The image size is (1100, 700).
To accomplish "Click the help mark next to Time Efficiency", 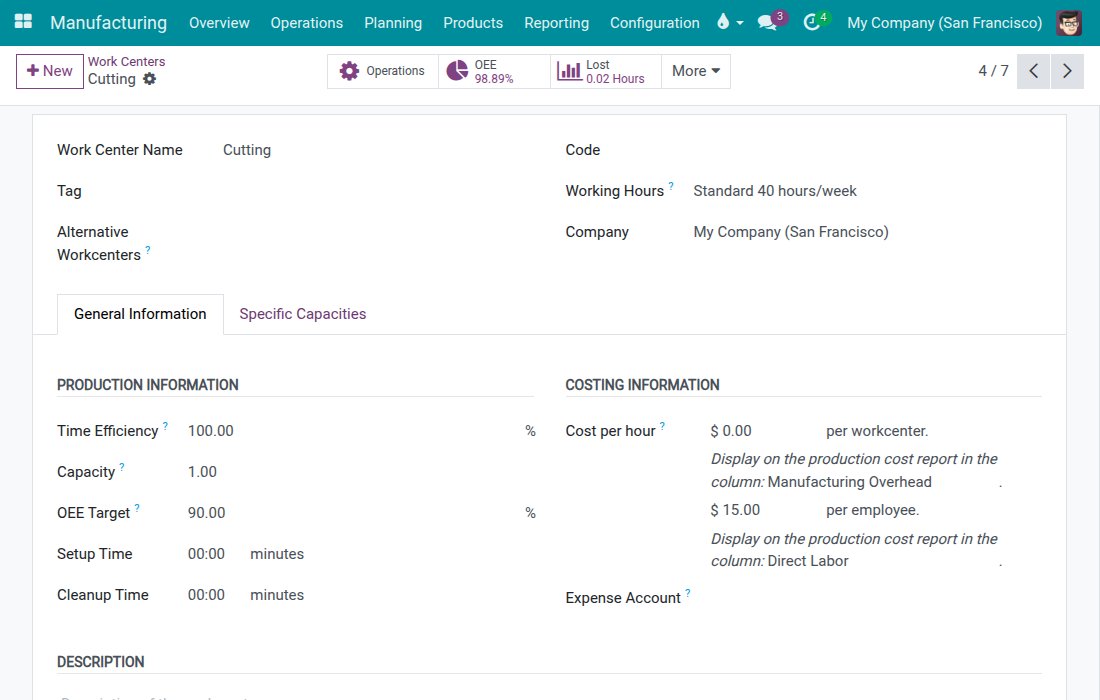I will pos(166,426).
